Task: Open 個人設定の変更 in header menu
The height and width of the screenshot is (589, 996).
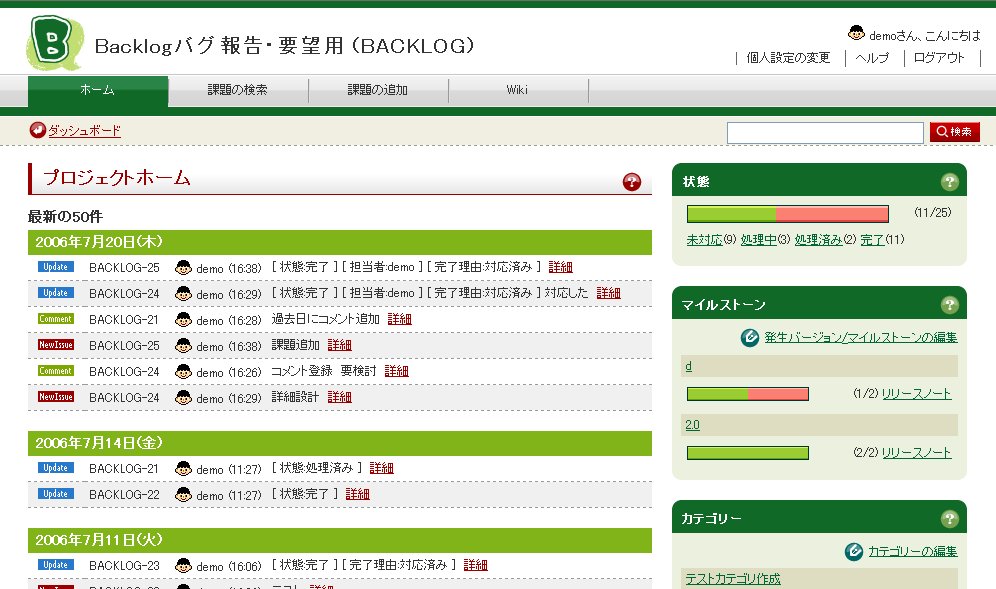Action: pyautogui.click(x=788, y=58)
